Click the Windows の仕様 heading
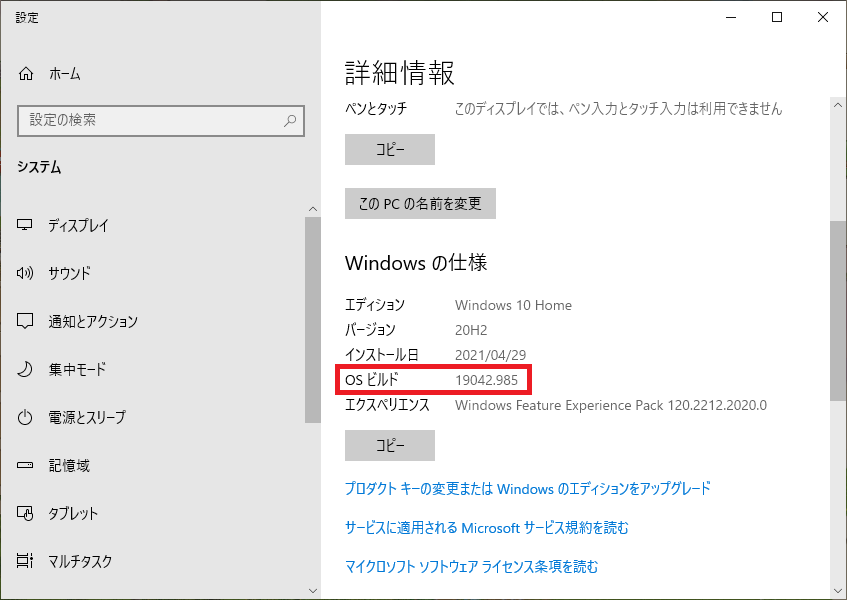Viewport: 847px width, 600px height. click(x=416, y=263)
